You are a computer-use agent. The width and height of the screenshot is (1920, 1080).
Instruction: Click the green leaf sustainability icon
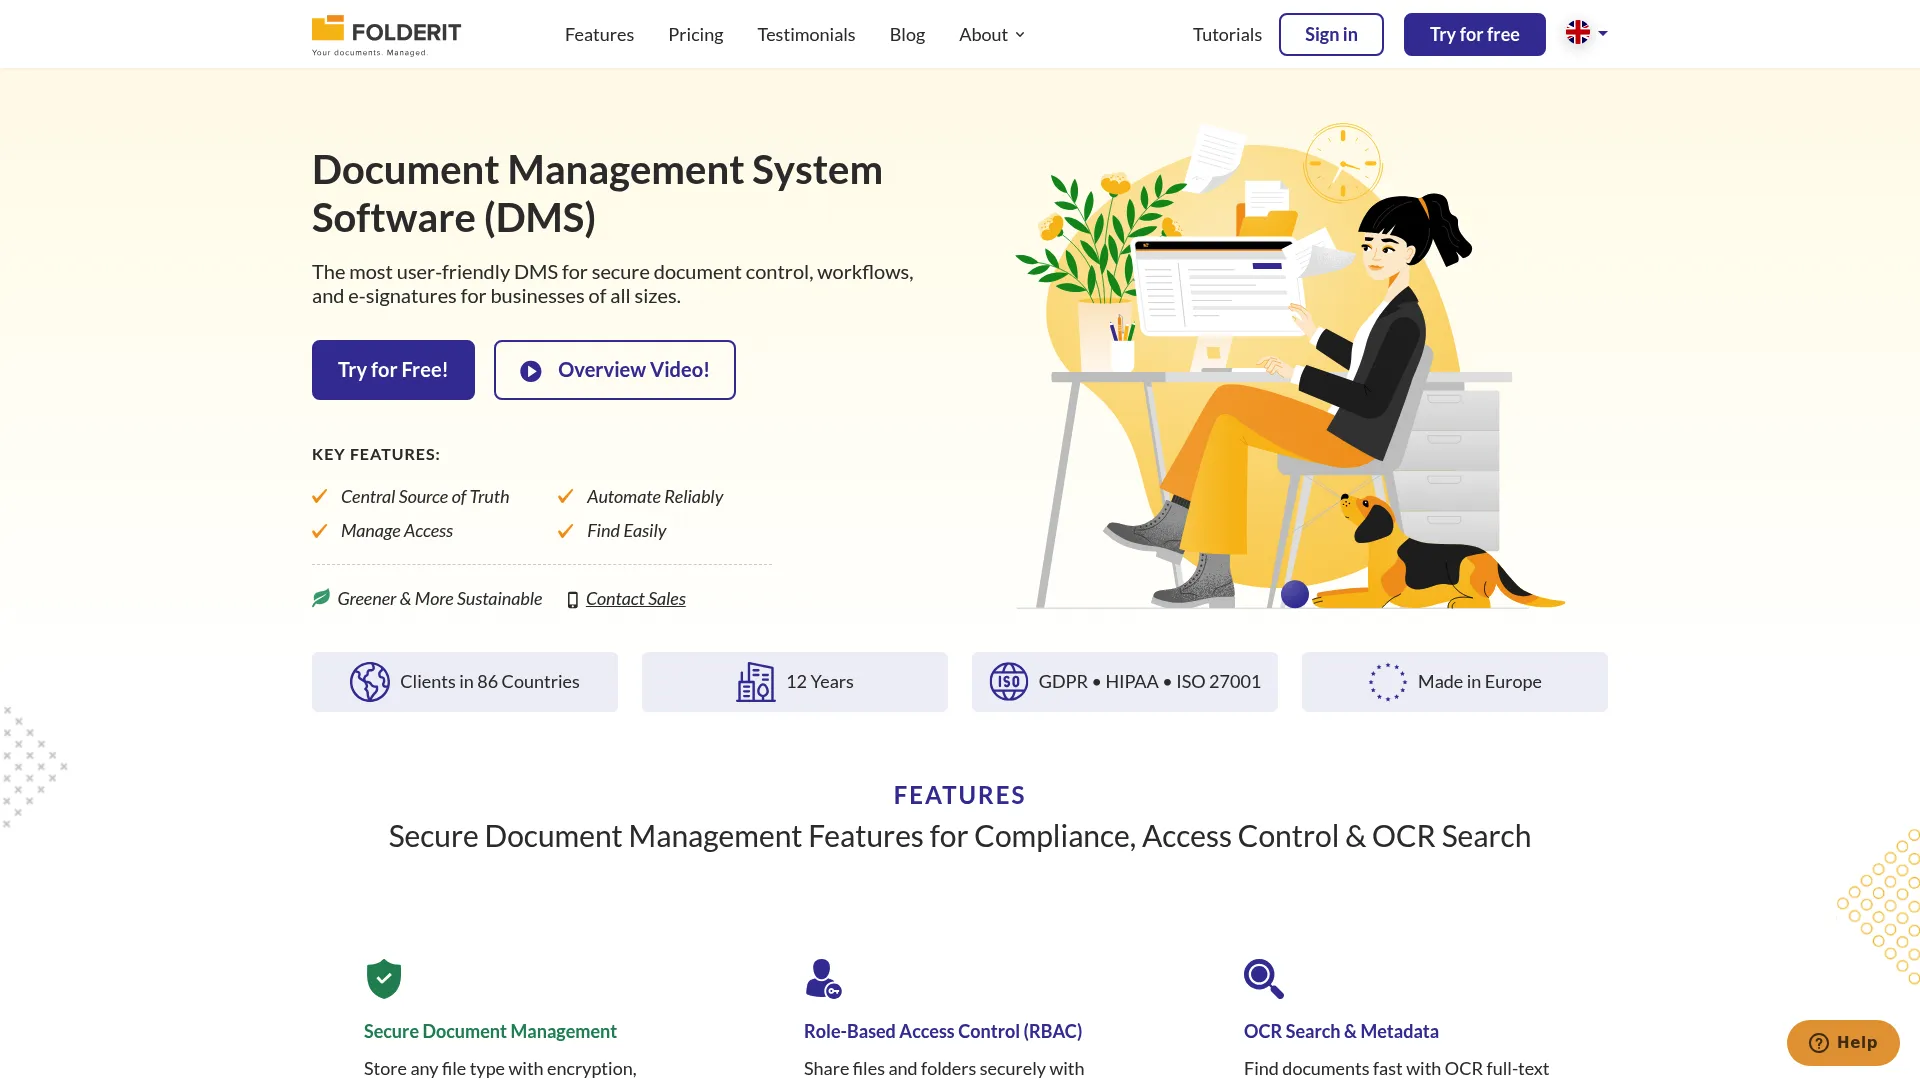[x=321, y=598]
